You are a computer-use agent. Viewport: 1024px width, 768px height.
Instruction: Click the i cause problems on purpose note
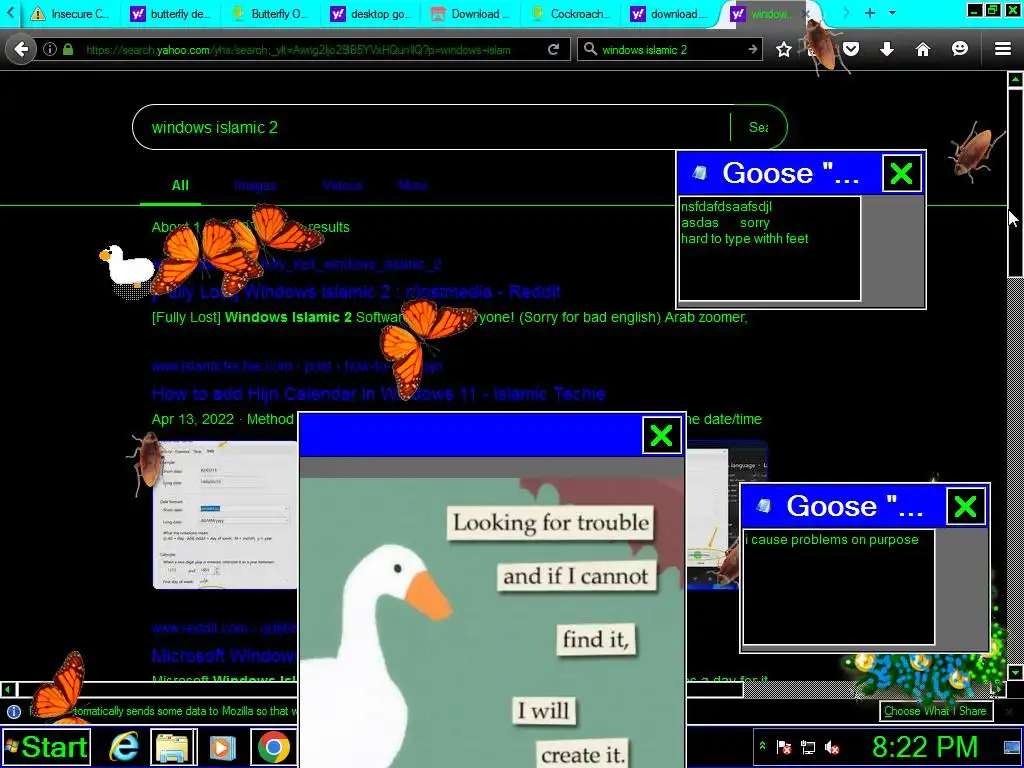(839, 586)
